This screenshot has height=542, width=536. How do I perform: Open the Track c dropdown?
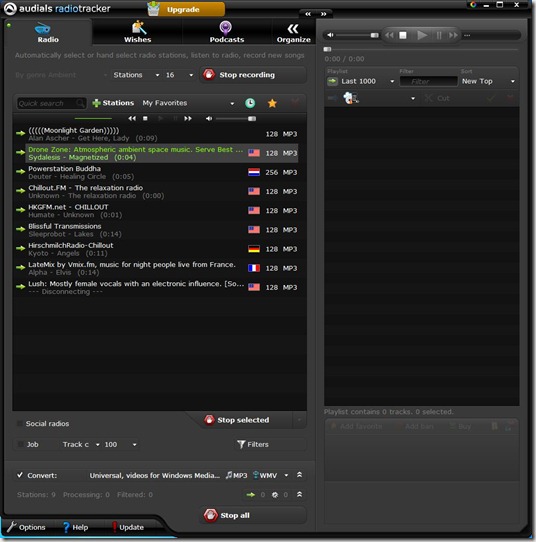[81, 444]
